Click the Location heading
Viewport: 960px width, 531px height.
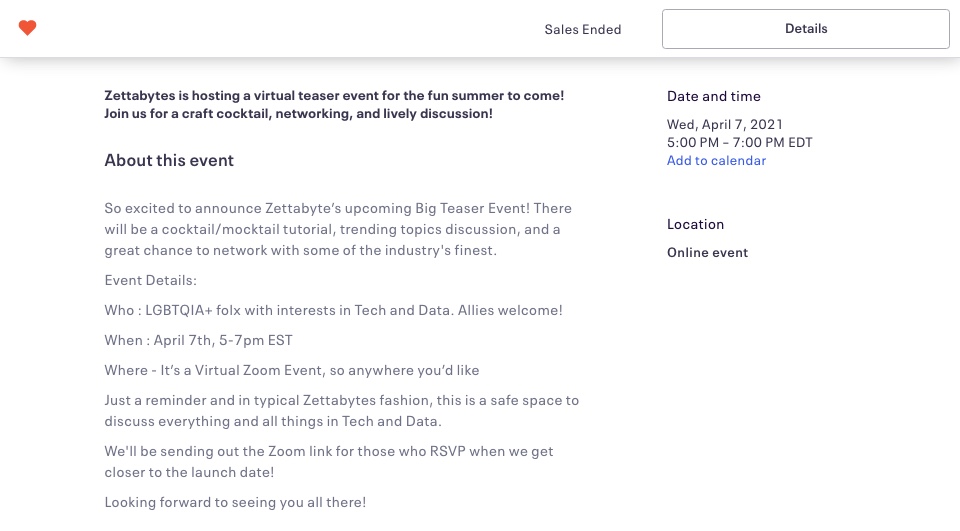(x=695, y=224)
